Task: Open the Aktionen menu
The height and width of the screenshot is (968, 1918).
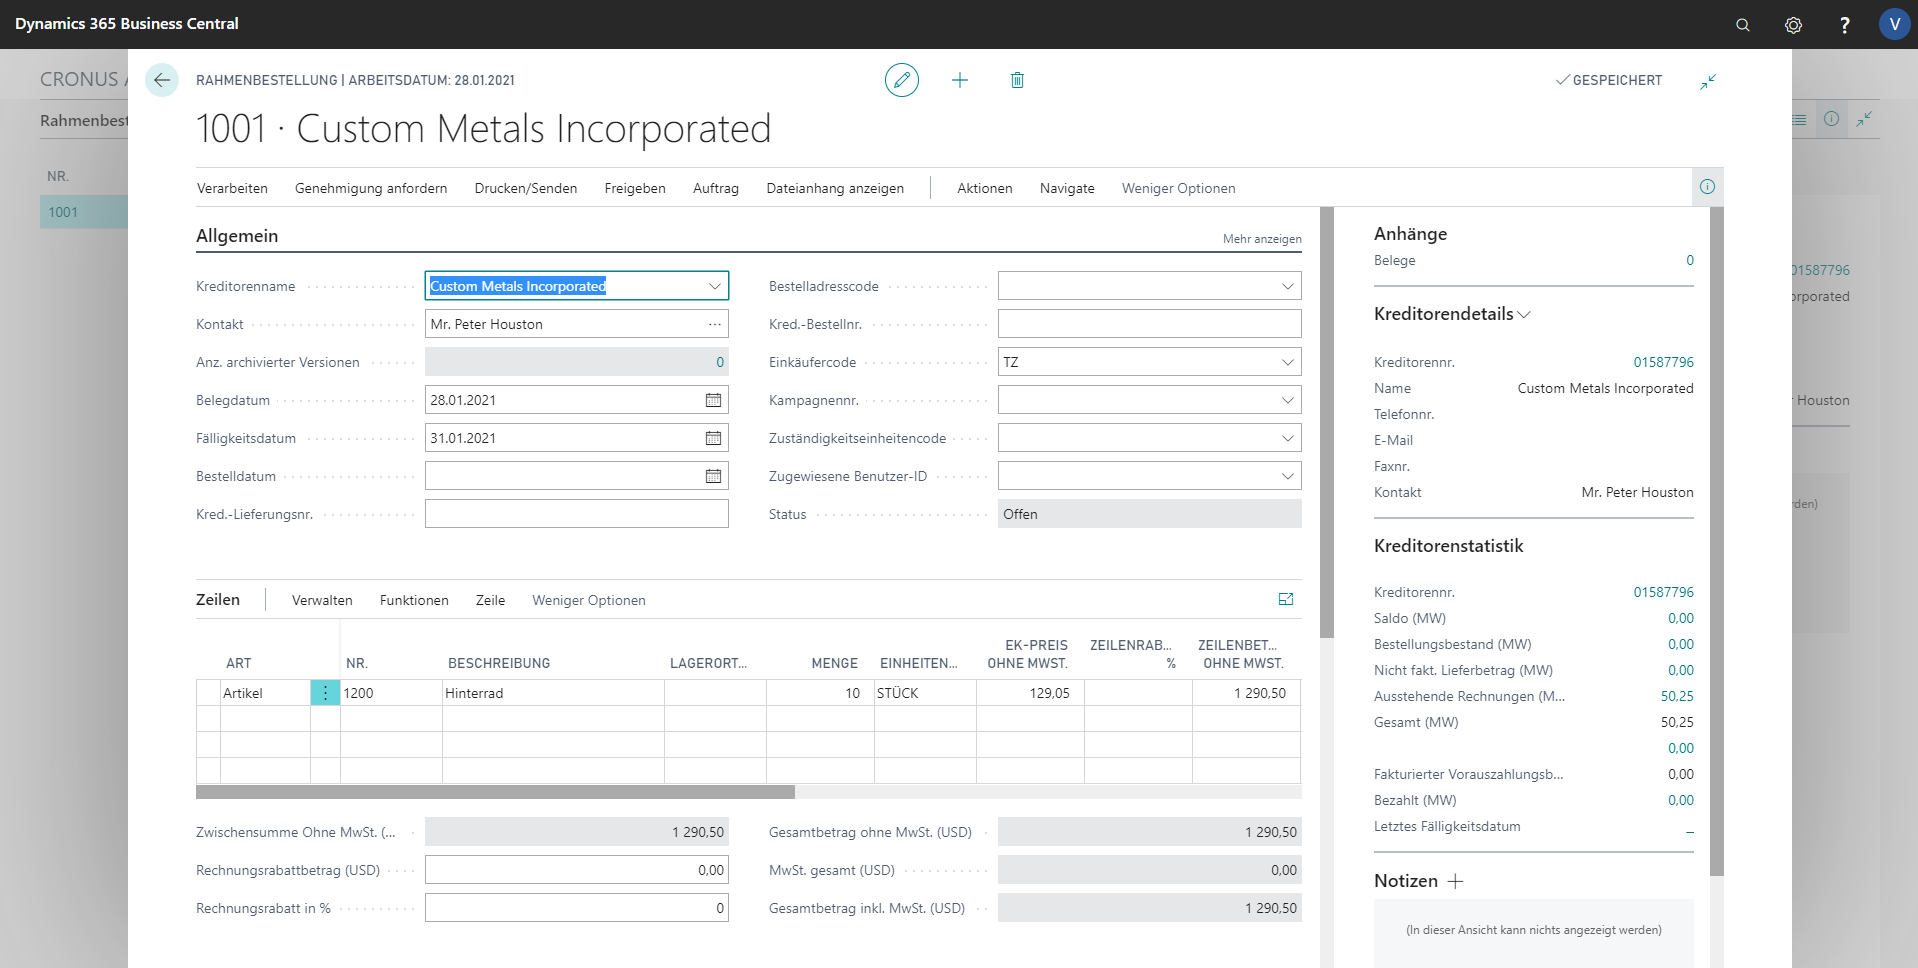Action: click(x=985, y=188)
